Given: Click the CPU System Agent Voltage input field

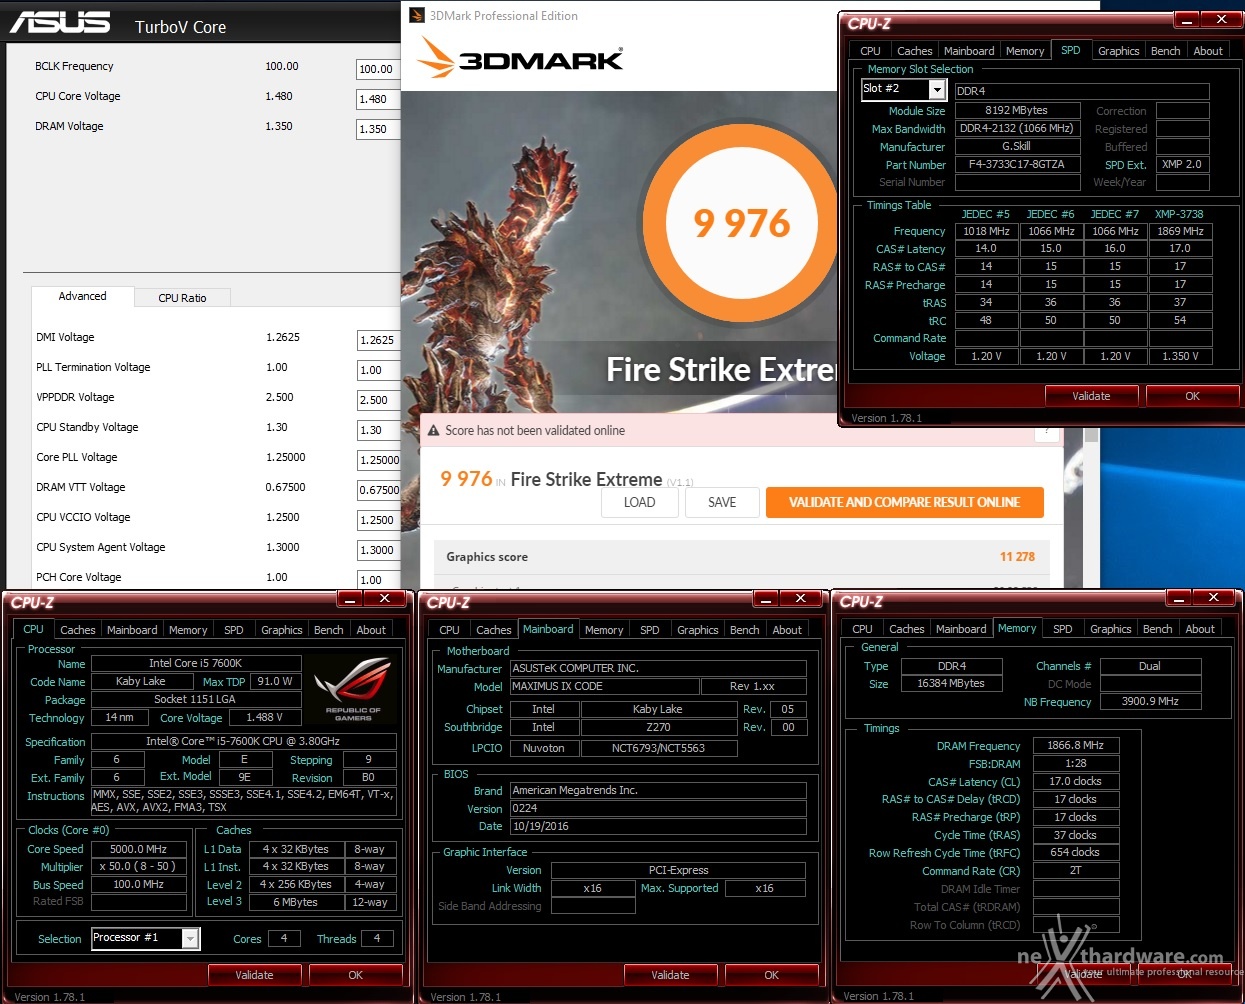Looking at the screenshot, I should (378, 550).
